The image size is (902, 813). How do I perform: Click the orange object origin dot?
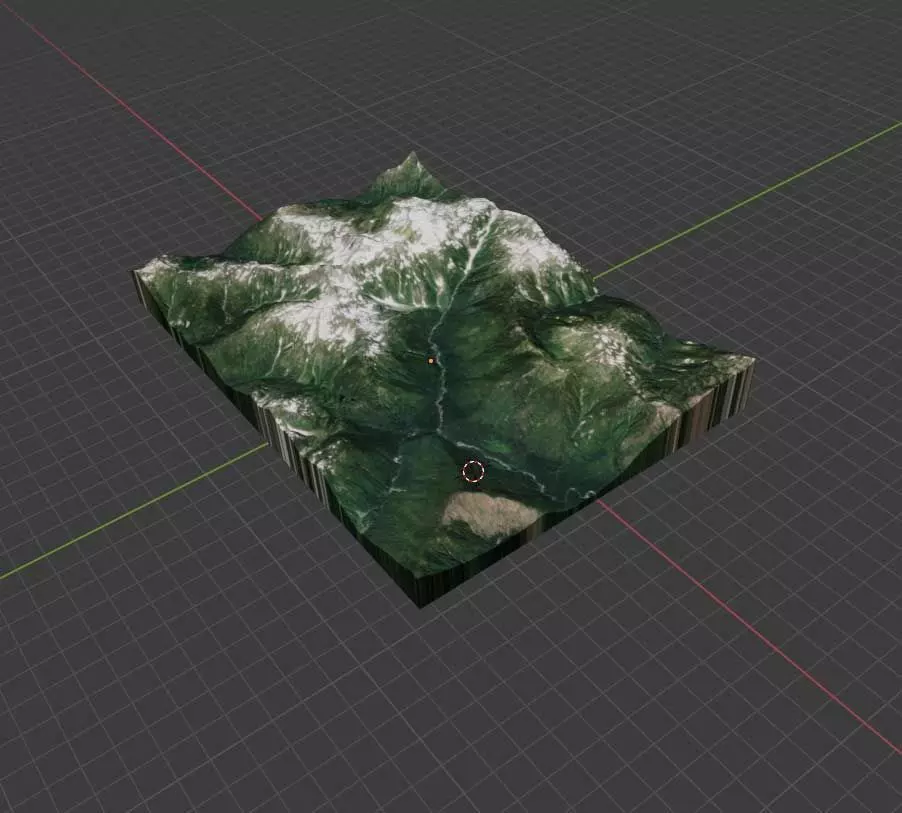431,361
